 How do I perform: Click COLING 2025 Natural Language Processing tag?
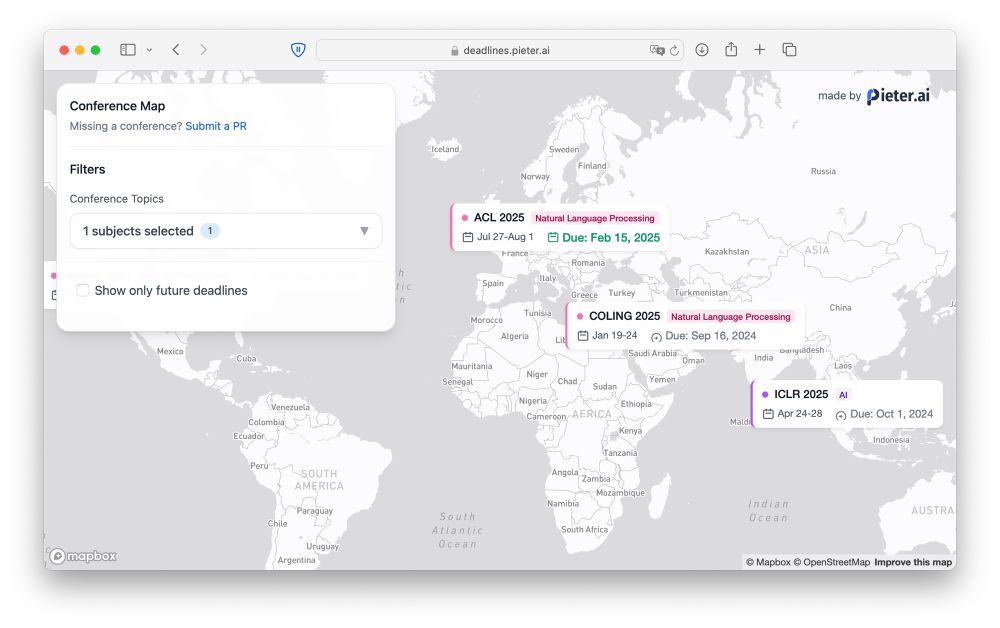point(730,317)
